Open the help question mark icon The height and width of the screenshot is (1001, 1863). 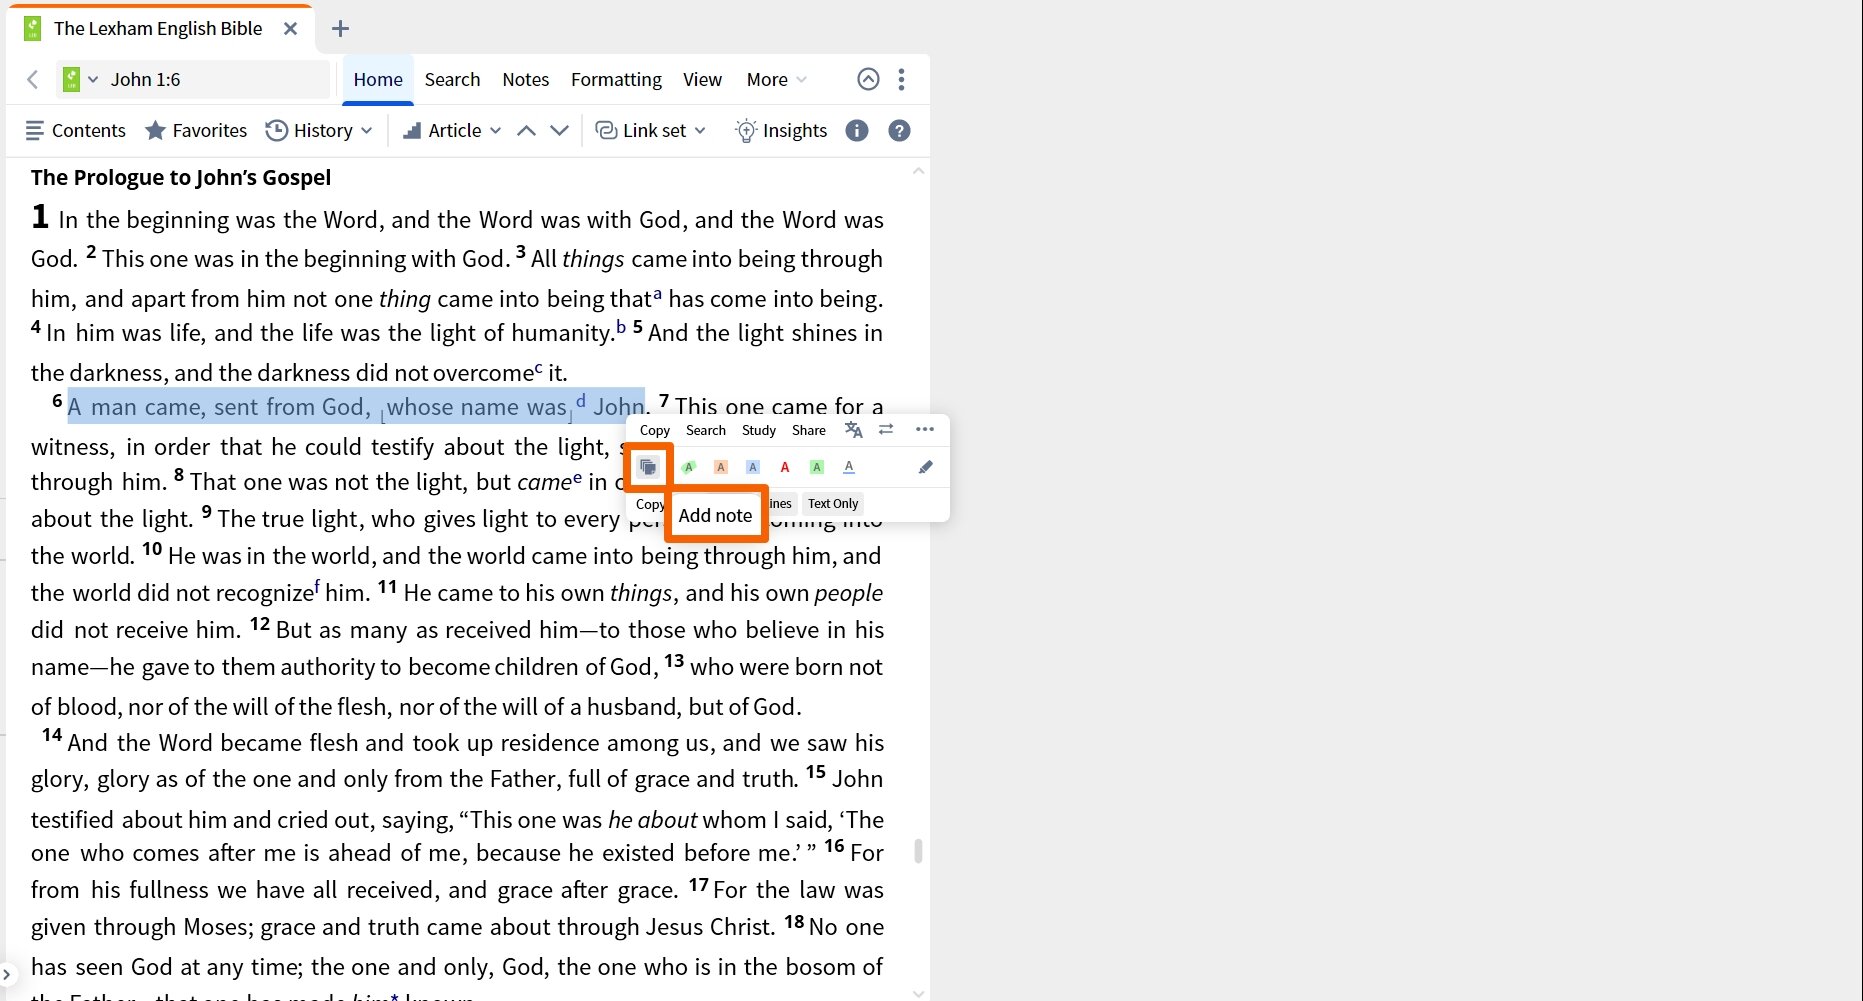click(899, 130)
